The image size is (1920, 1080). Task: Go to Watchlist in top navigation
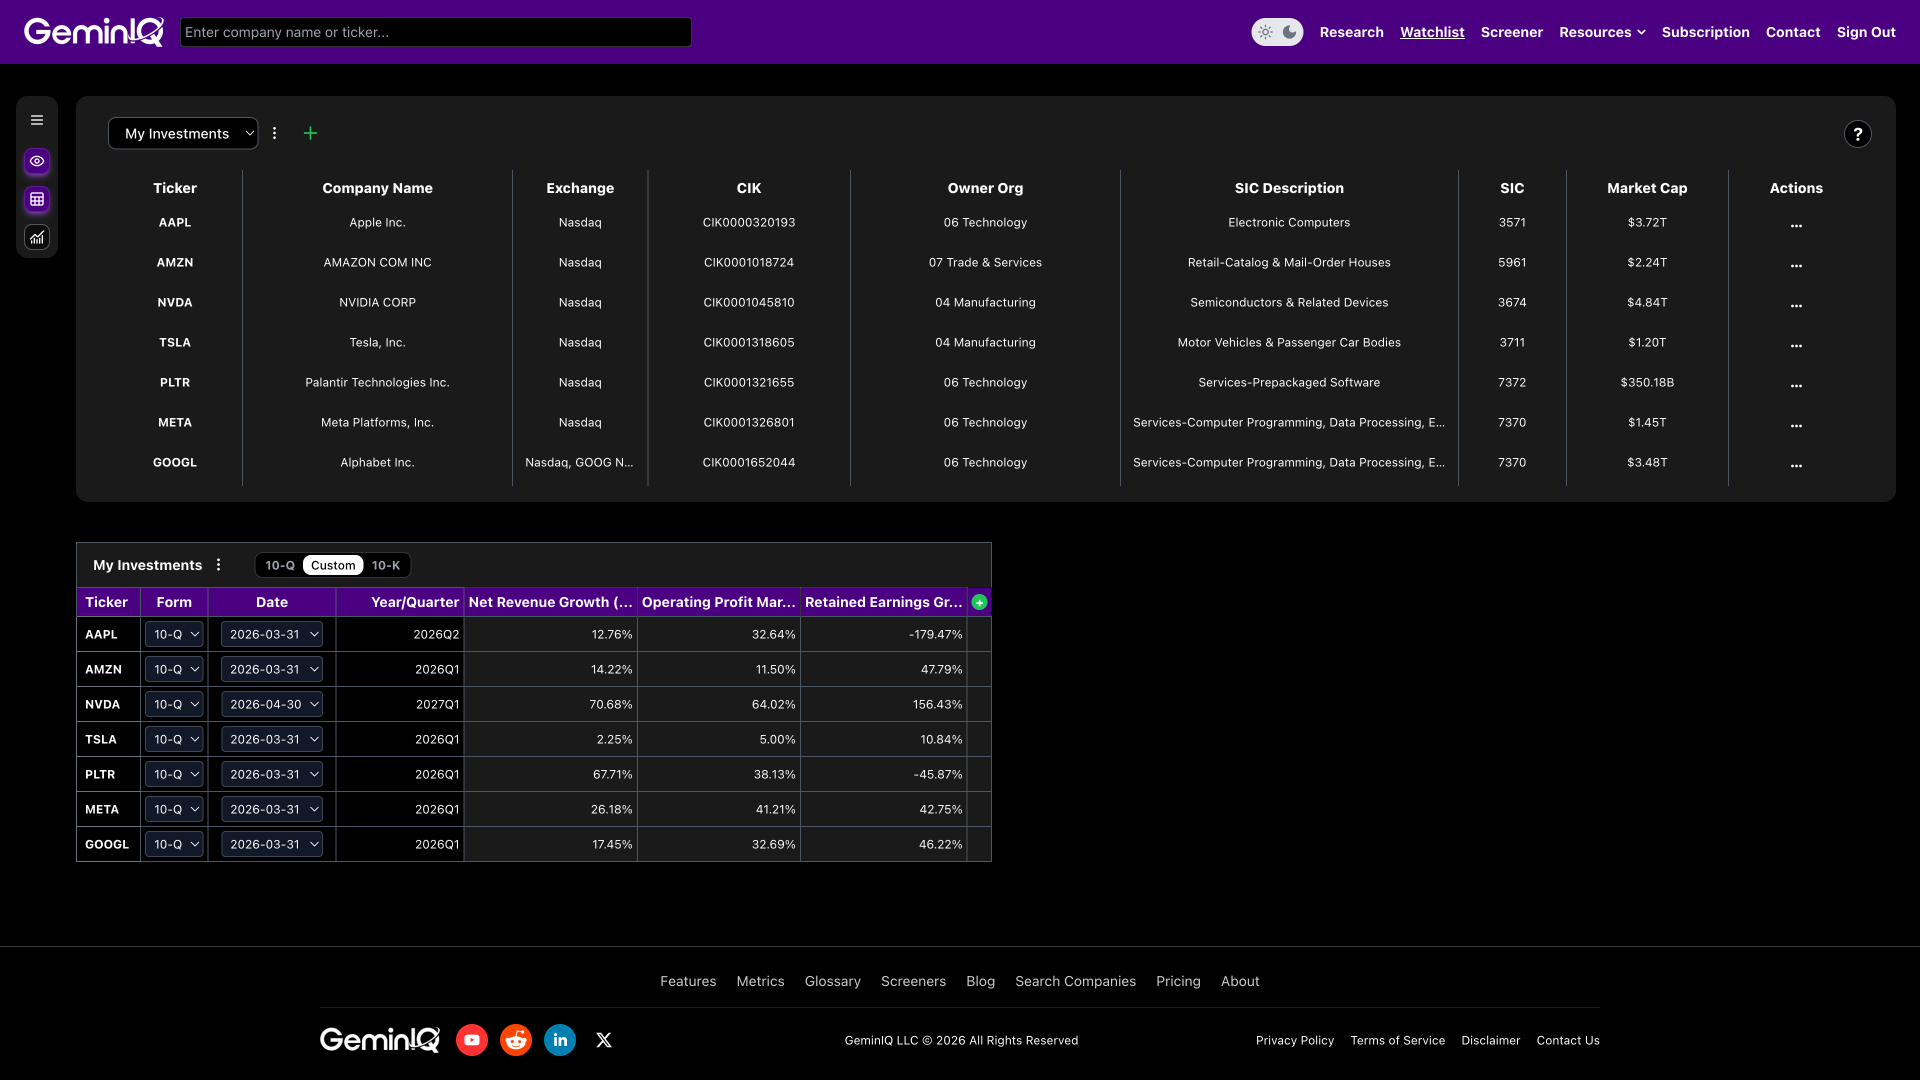[x=1432, y=32]
